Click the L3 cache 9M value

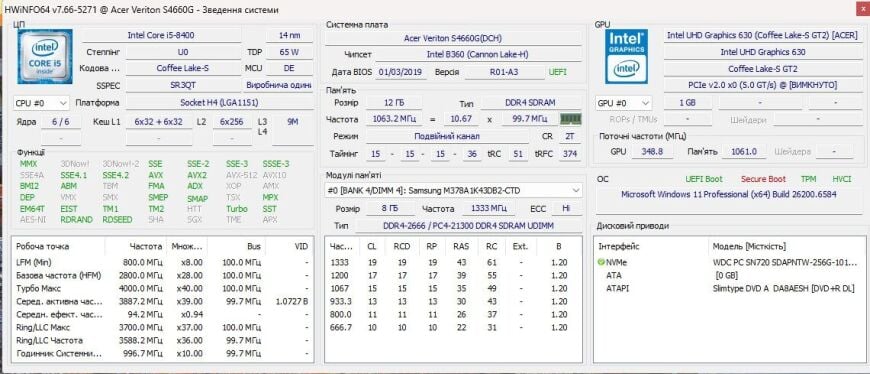tap(292, 122)
